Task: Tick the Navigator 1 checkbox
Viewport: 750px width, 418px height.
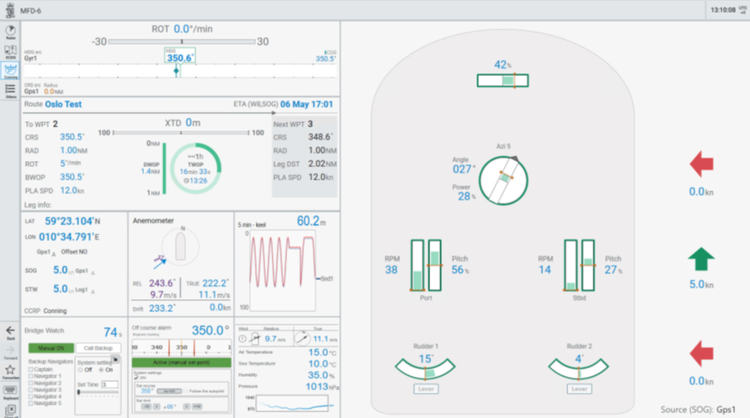Action: [x=31, y=376]
